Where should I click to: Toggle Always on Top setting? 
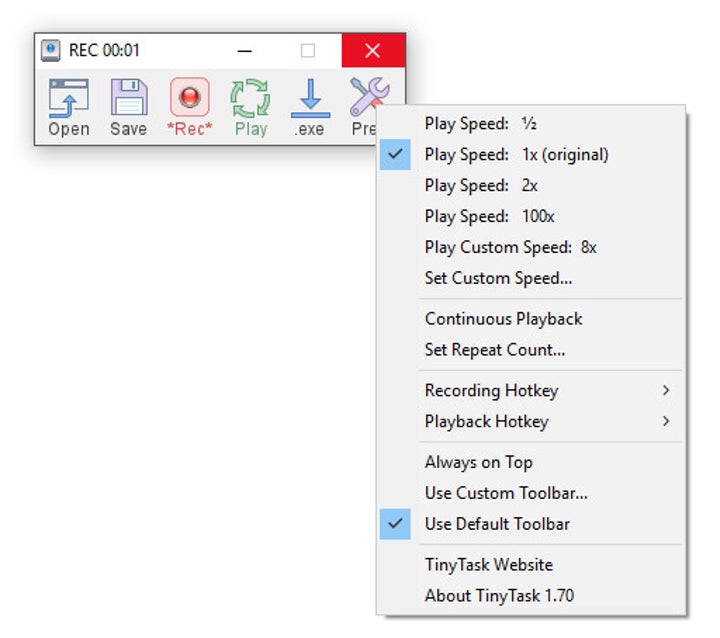click(478, 462)
